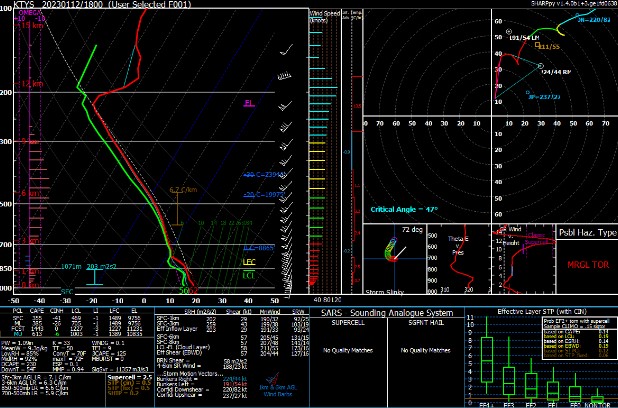Click the SHARPpy version text
This screenshot has width=618, height=408.
[574, 3]
